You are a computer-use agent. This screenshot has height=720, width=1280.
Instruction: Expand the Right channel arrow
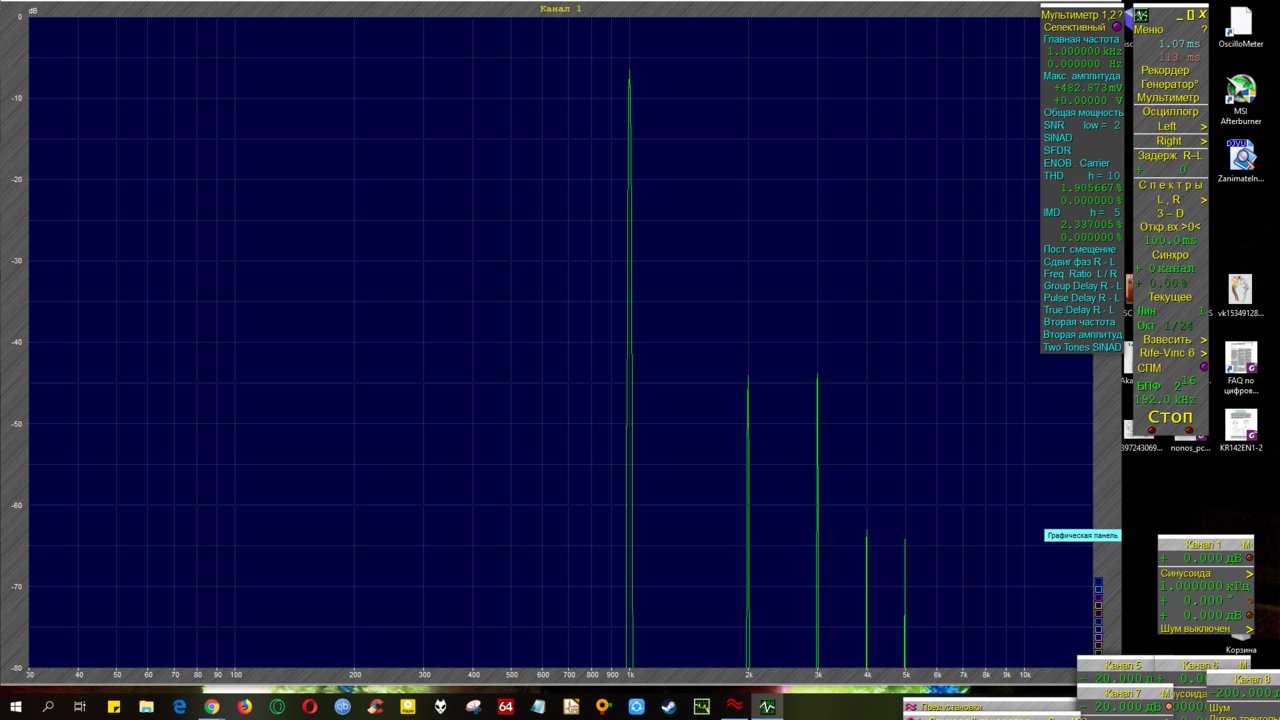tap(1203, 141)
